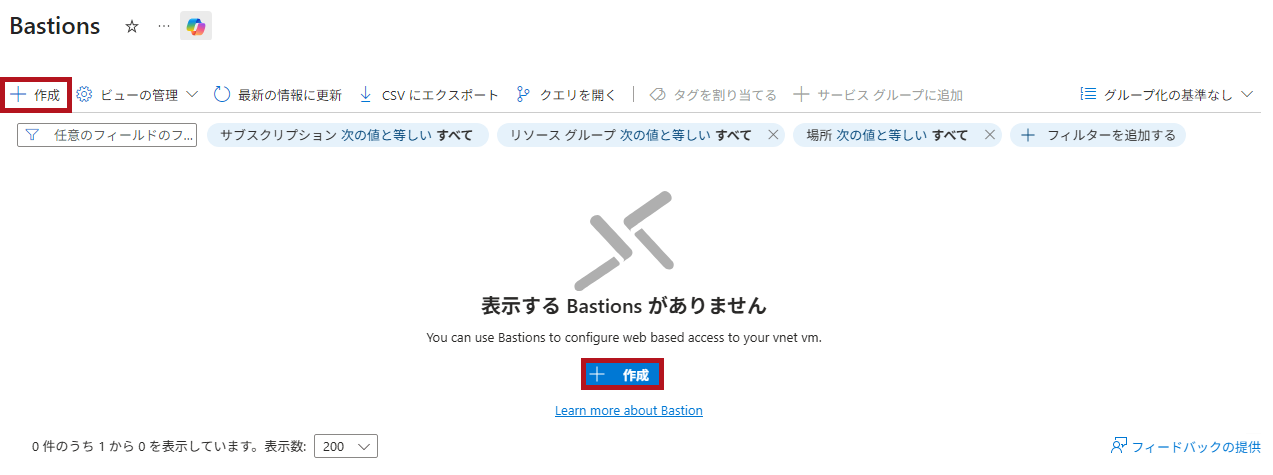This screenshot has height=475, width=1273.
Task: Open the Copilot icon in the header
Action: (x=196, y=27)
